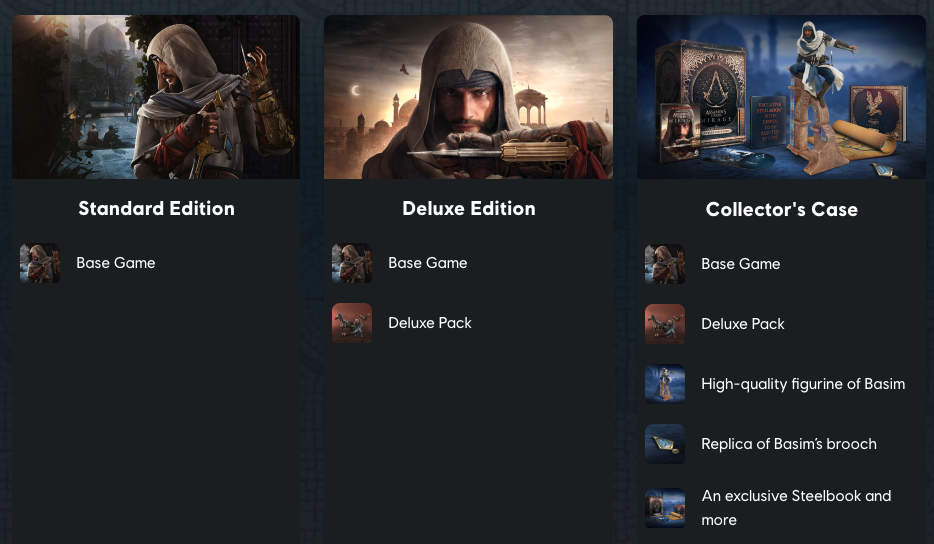Click the Basim figurine icon
Image resolution: width=934 pixels, height=544 pixels.
pos(665,384)
